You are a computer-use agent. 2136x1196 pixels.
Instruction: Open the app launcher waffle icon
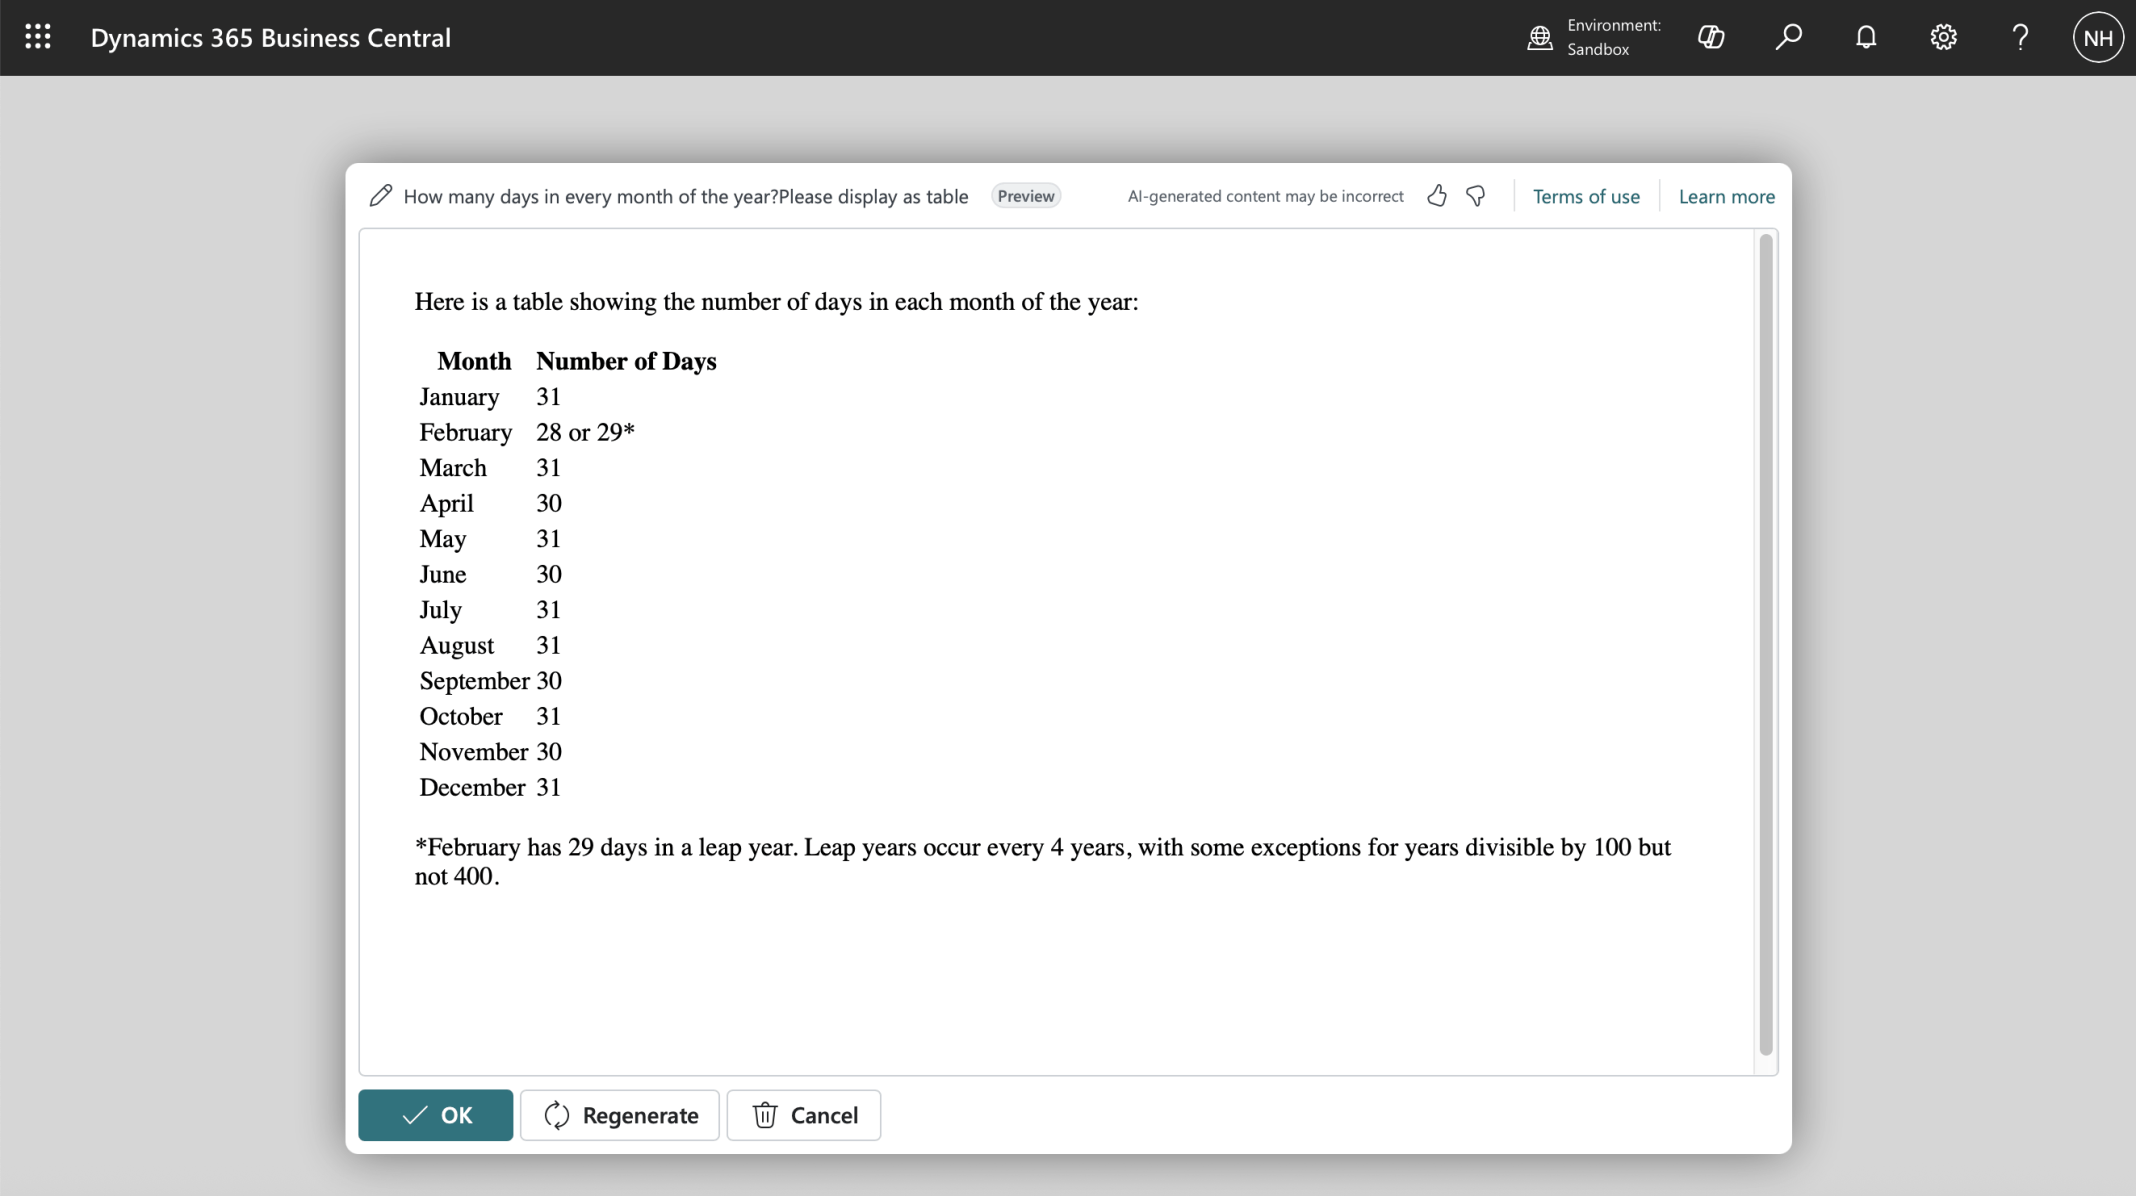coord(38,37)
